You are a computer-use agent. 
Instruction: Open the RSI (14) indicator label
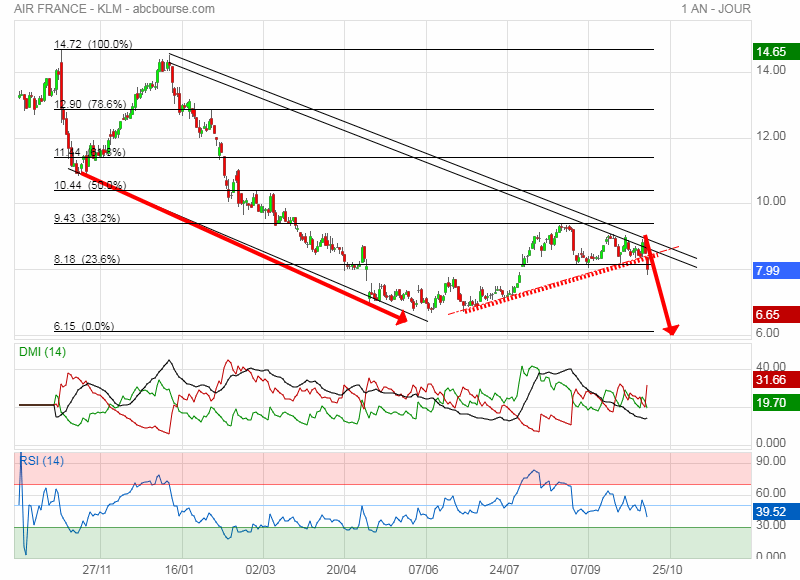[x=42, y=460]
